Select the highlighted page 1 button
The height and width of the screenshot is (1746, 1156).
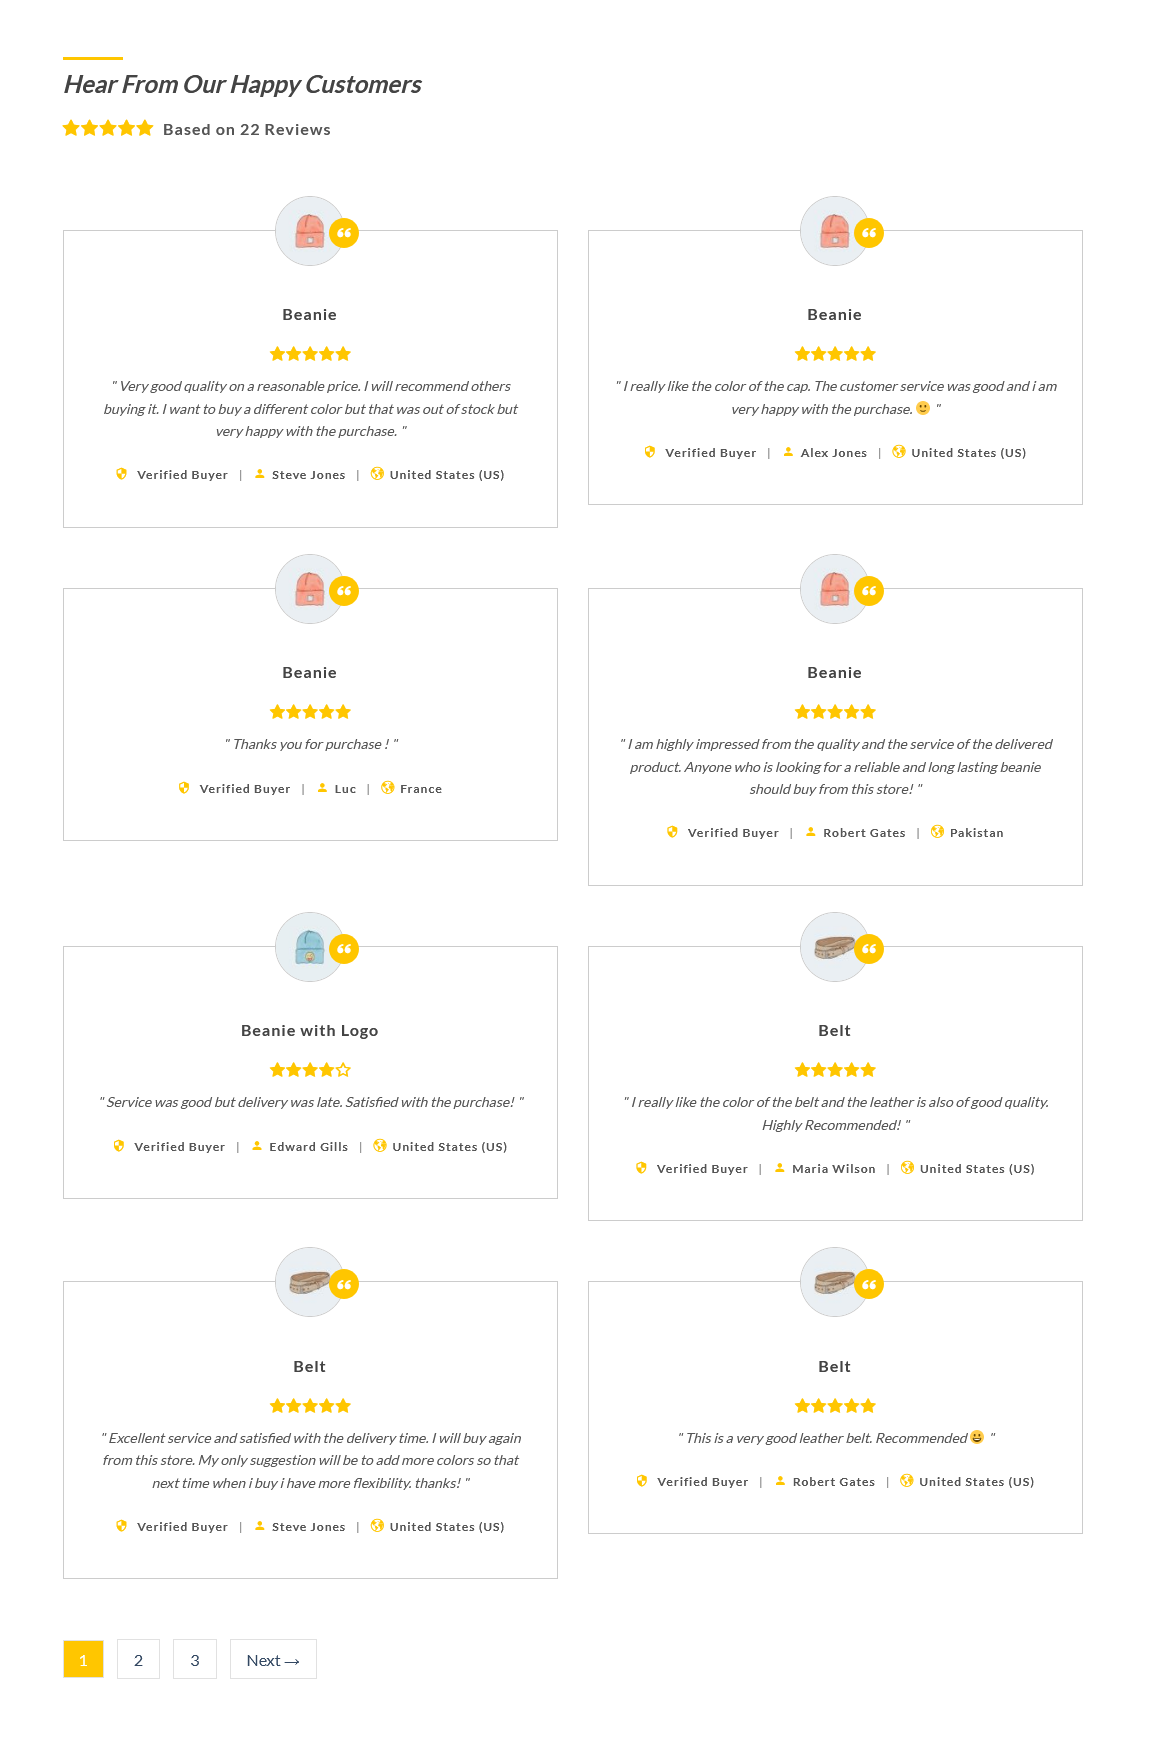pos(83,1659)
